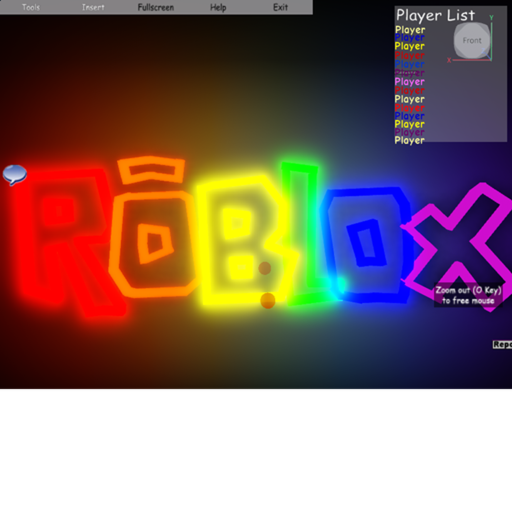Image resolution: width=512 pixels, height=512 pixels.
Task: Open the chat speech bubble icon
Action: click(x=15, y=175)
